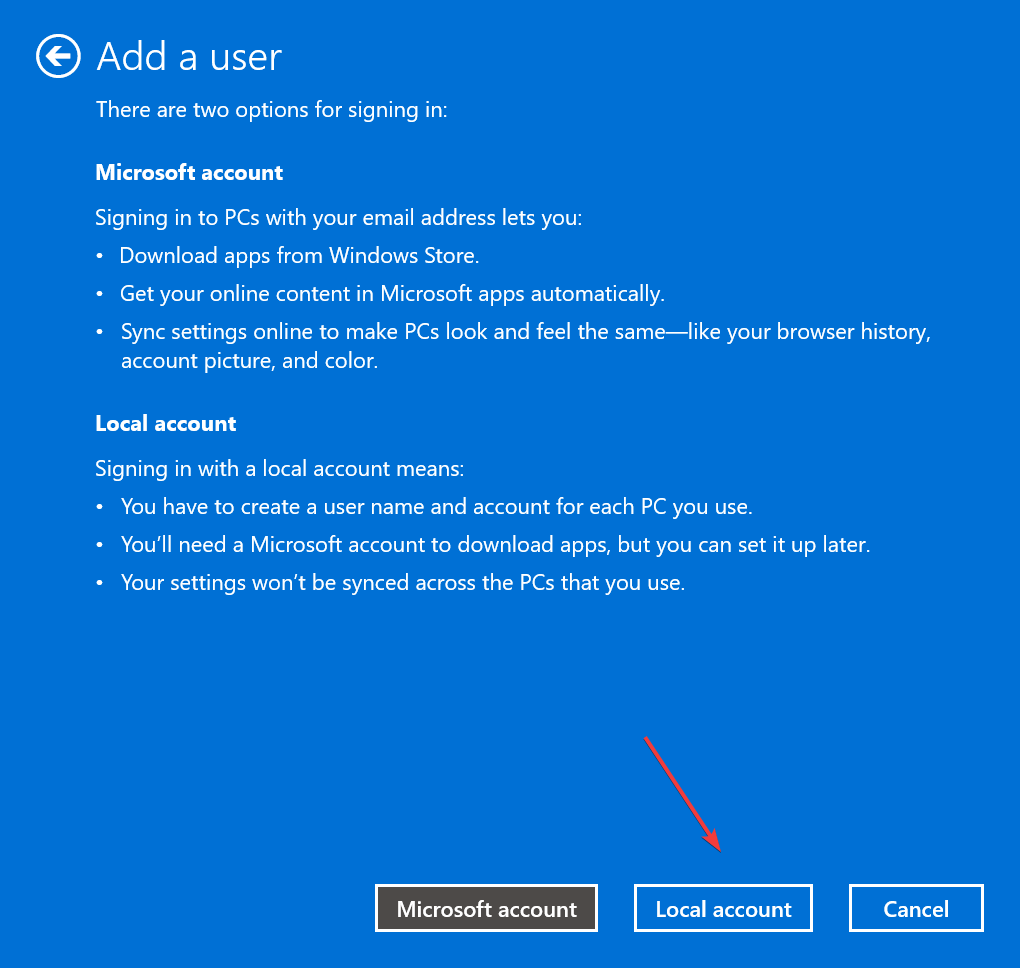Click 'Get your online content in Microsoft apps' bullet

392,294
